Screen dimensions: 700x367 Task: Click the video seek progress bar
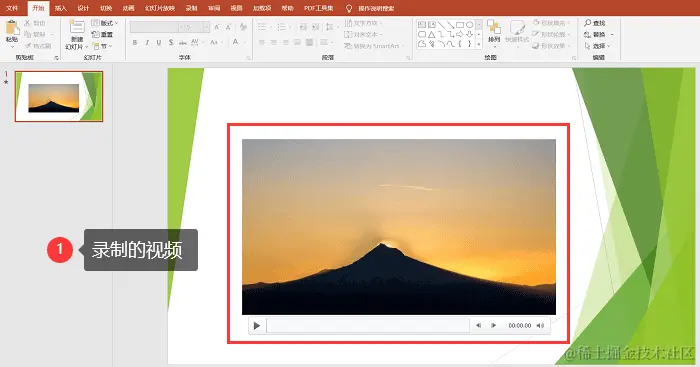(x=368, y=326)
